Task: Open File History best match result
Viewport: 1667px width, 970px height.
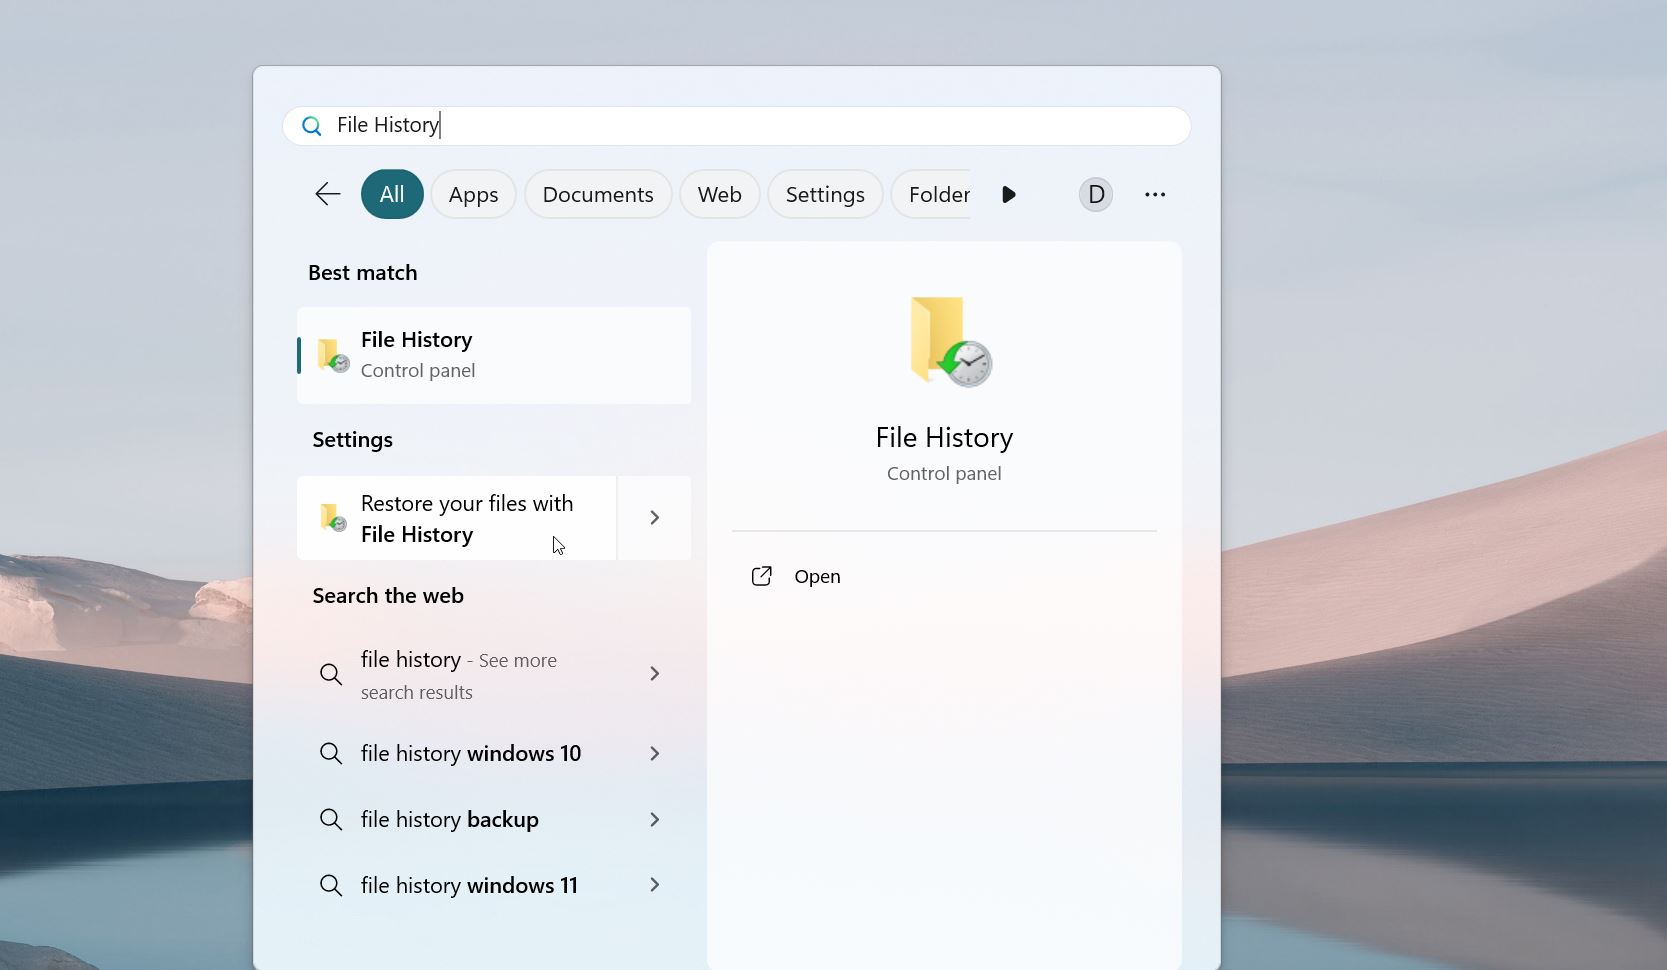Action: pyautogui.click(x=494, y=355)
